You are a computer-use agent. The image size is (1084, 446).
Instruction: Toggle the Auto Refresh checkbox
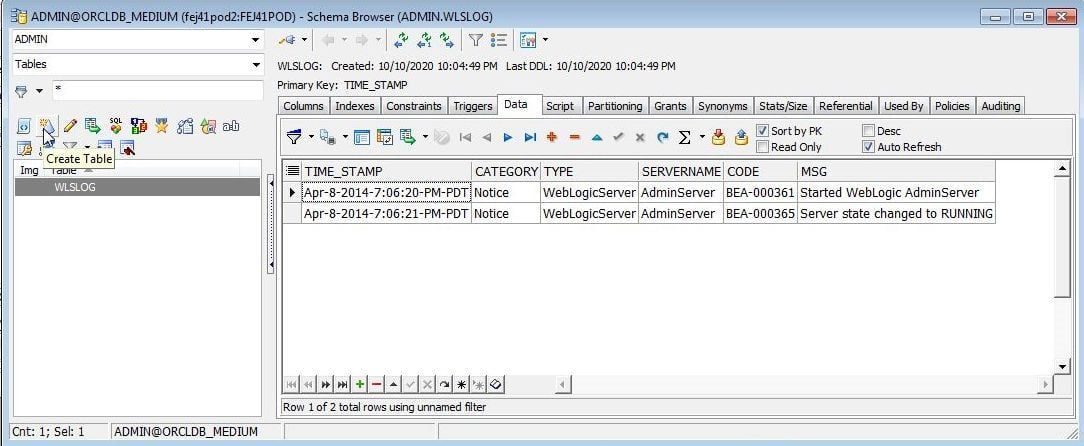click(x=868, y=147)
